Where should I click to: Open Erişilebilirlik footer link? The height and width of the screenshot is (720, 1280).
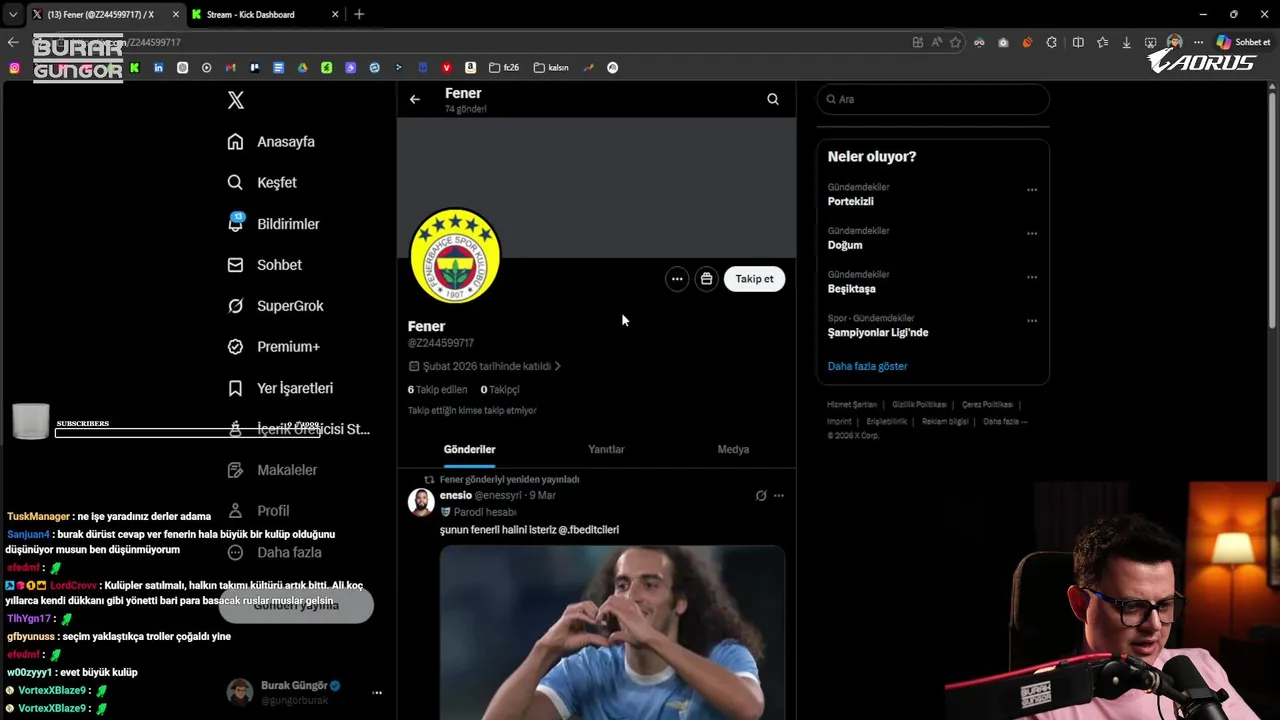(887, 422)
